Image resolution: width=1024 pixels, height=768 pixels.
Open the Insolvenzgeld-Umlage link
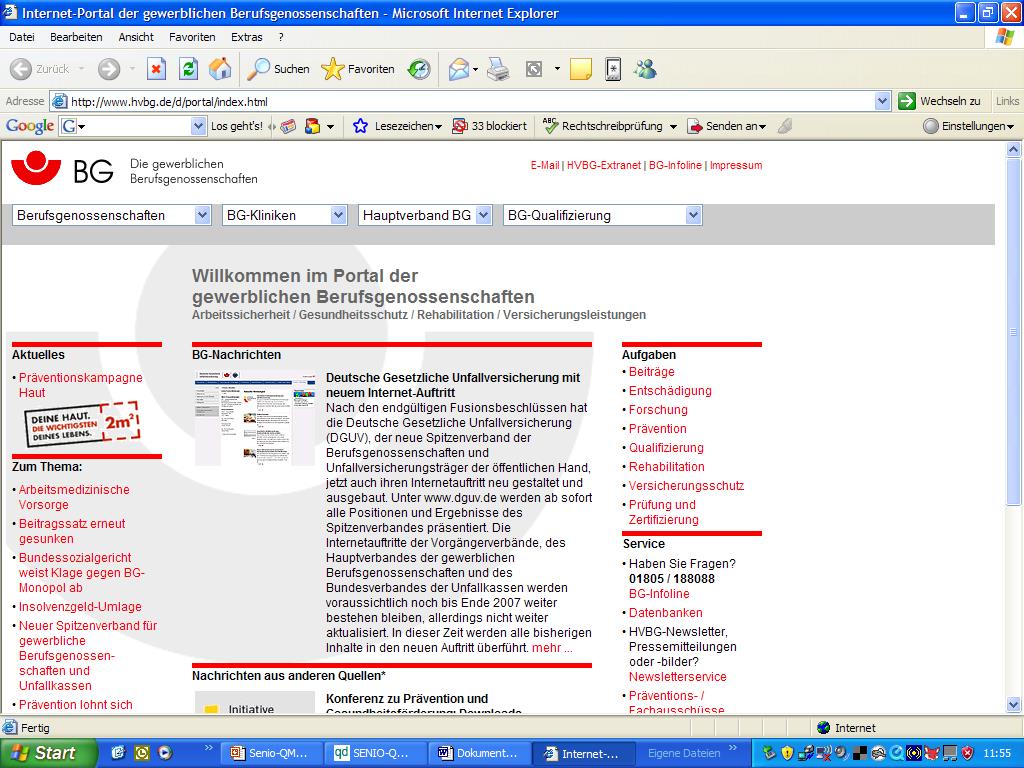click(x=80, y=607)
